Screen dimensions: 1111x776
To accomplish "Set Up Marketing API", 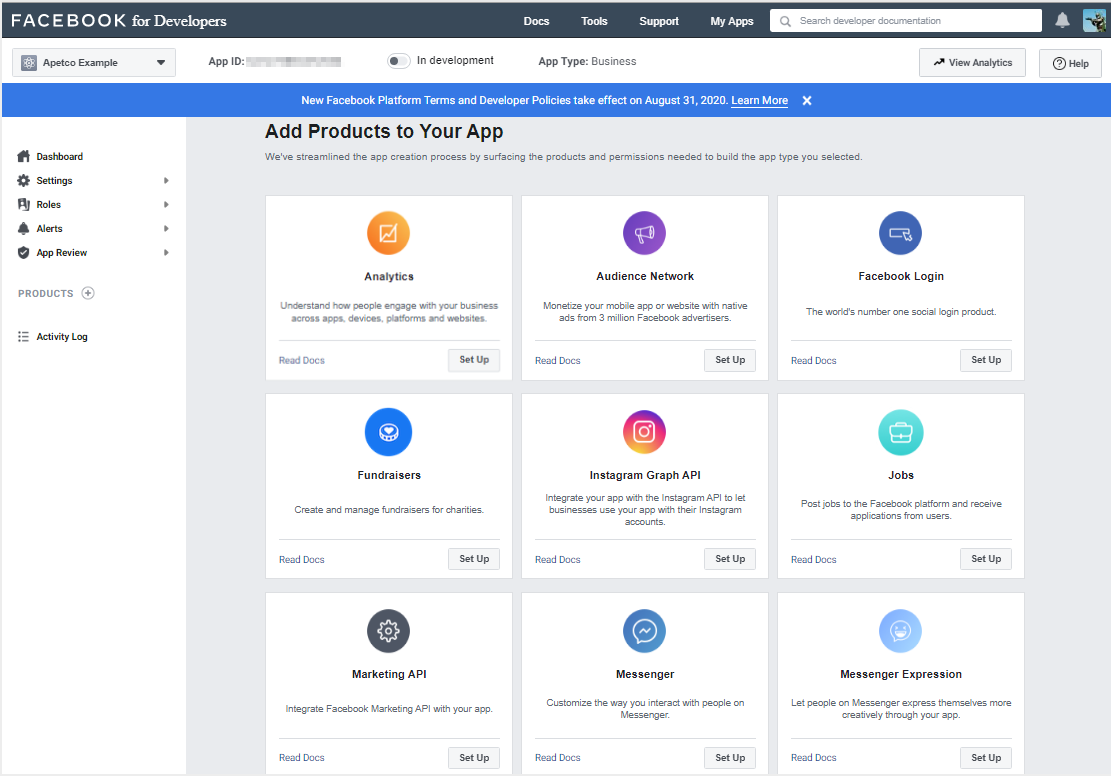I will click(x=473, y=758).
